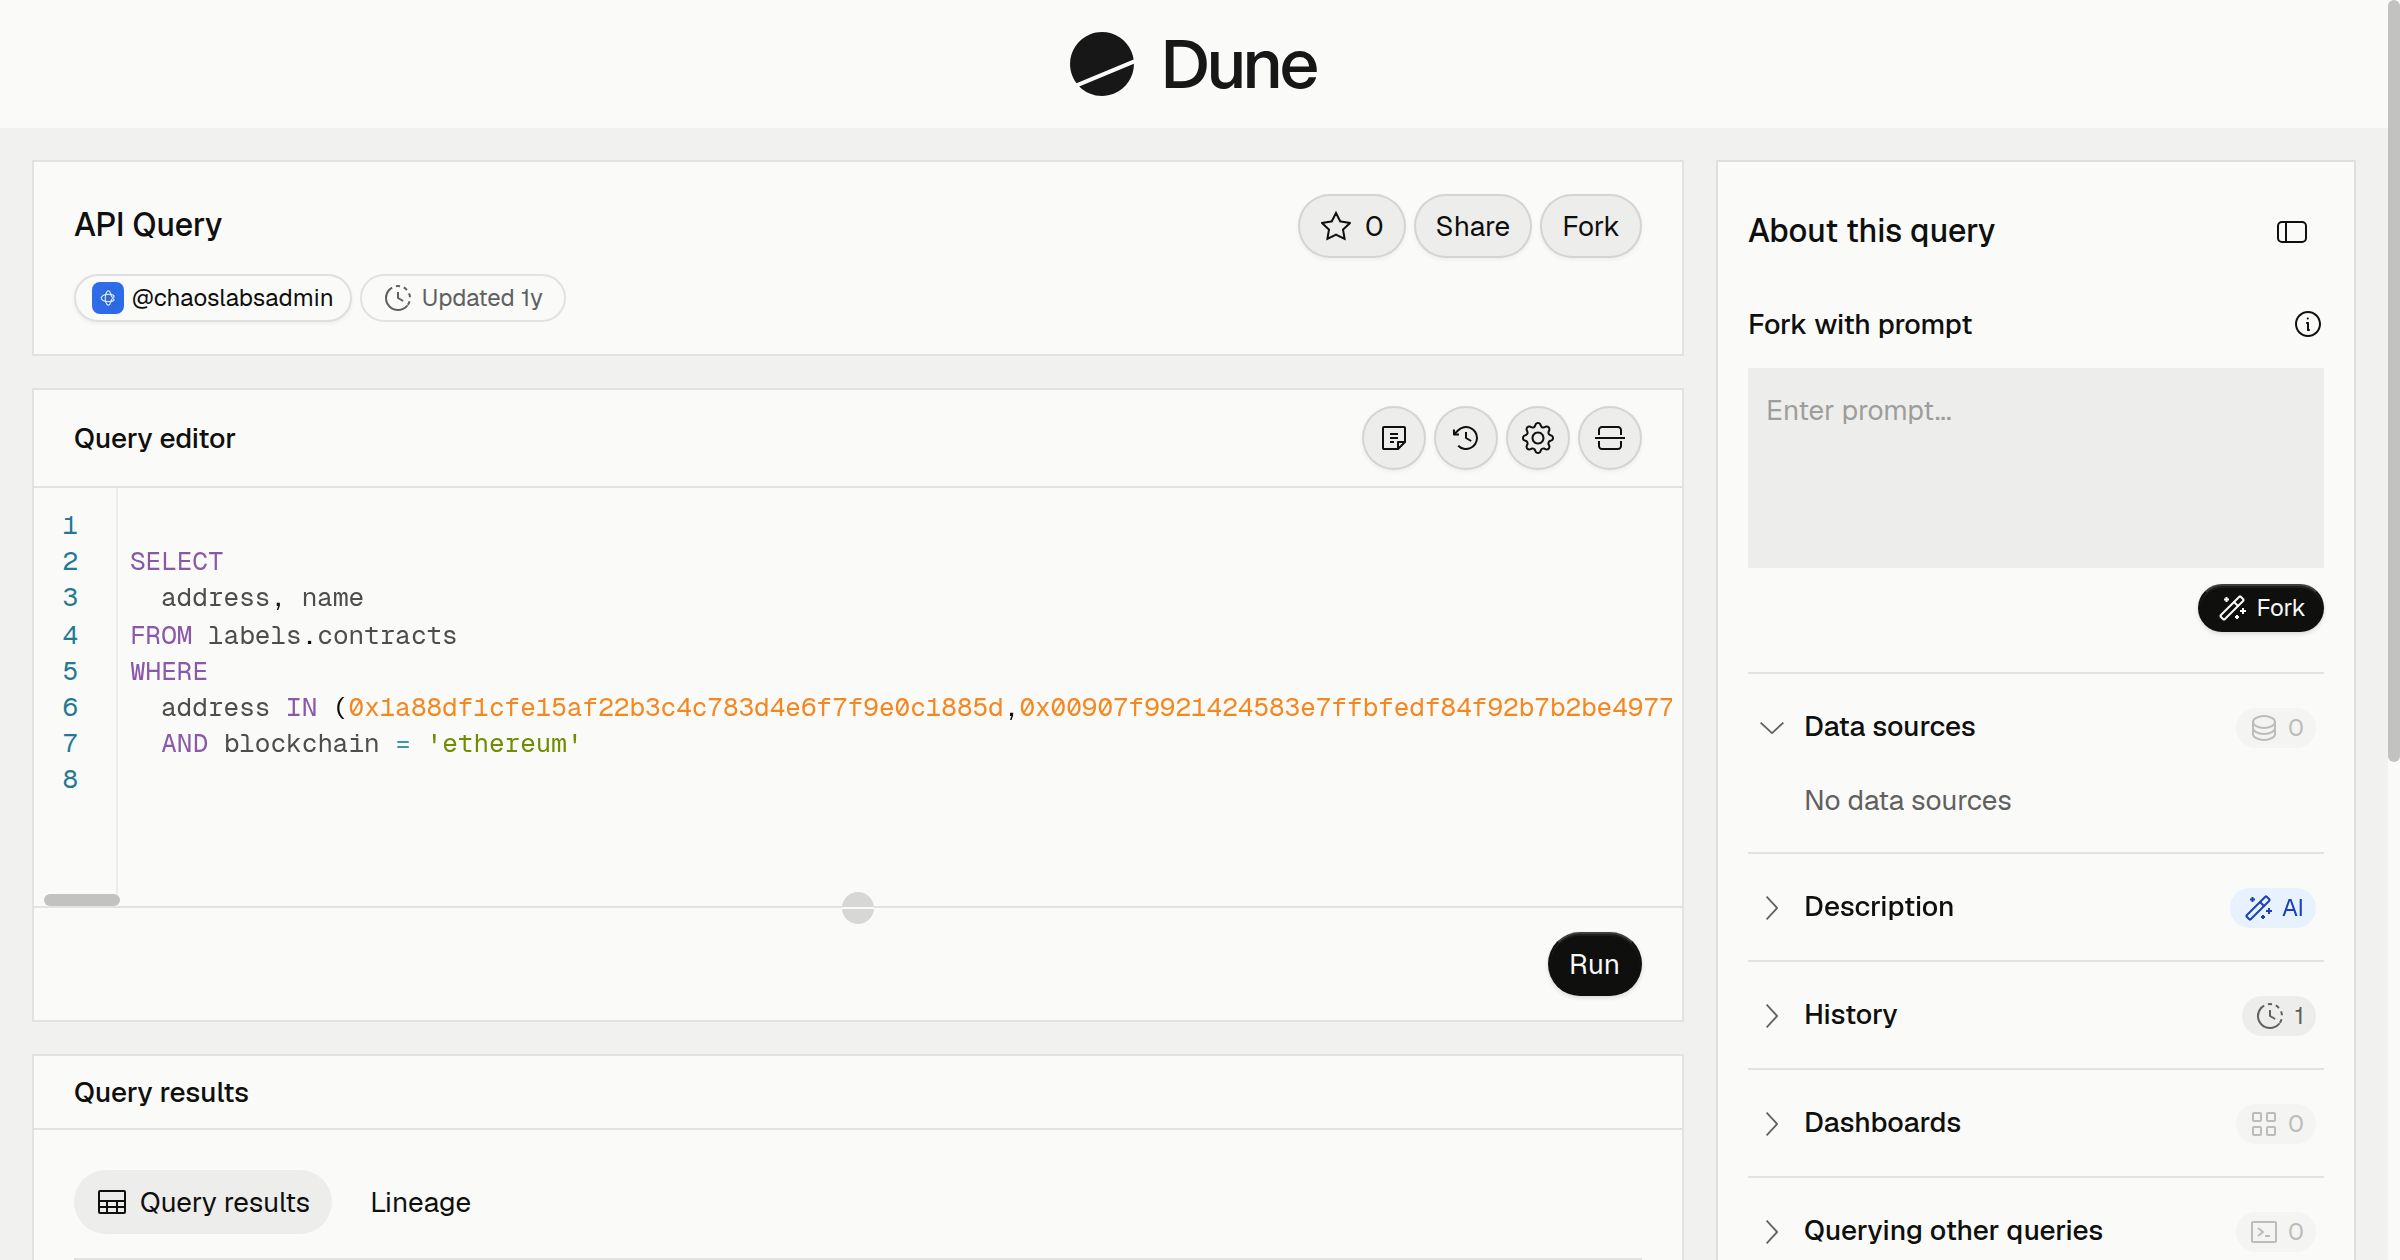Focus the Enter prompt text box
Image resolution: width=2400 pixels, height=1260 pixels.
pyautogui.click(x=2035, y=467)
